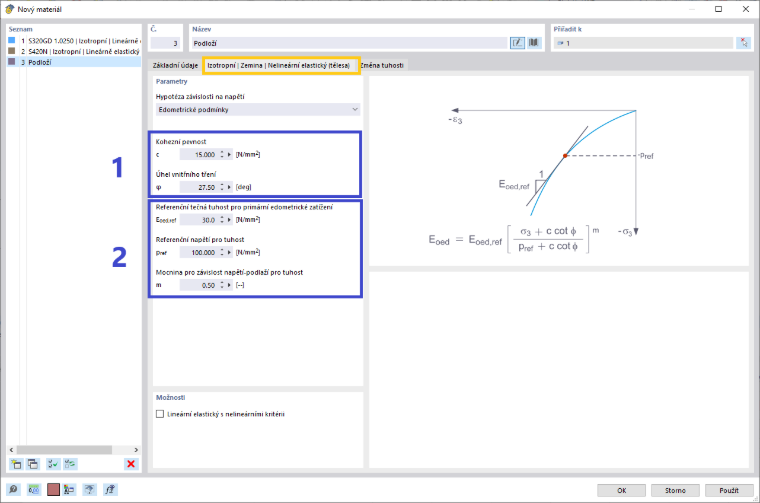The width and height of the screenshot is (760, 503).
Task: Click the stepper arrows of cohesion c
Action: pos(222,155)
